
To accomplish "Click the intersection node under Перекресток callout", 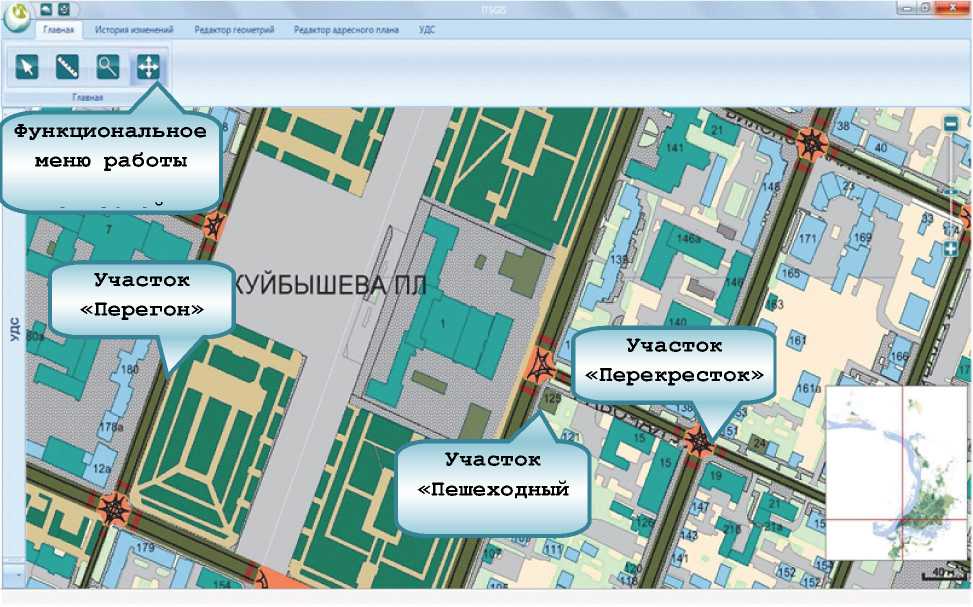I will pyautogui.click(x=699, y=438).
